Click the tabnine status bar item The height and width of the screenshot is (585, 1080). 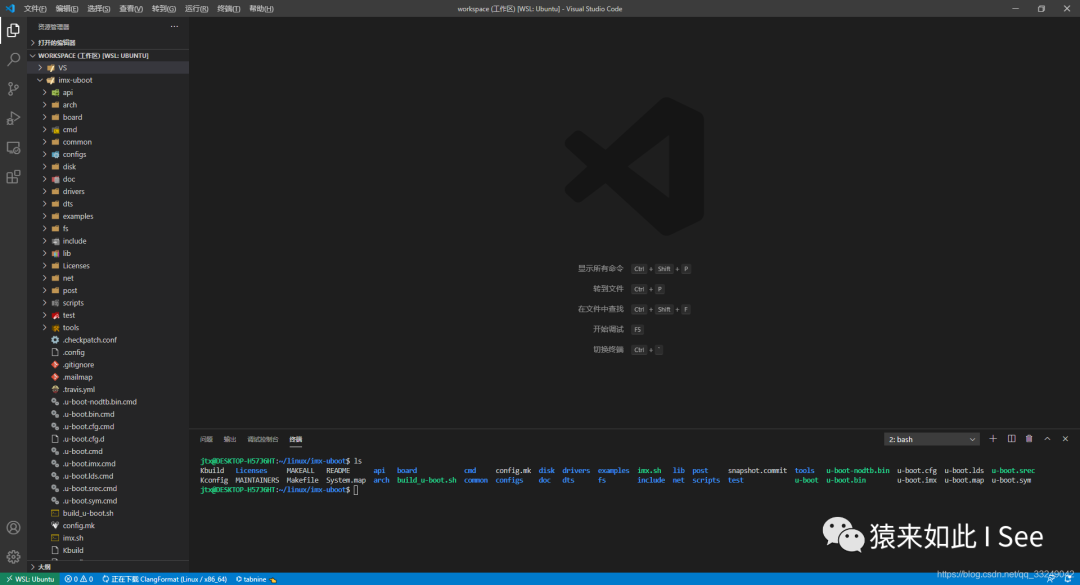256,579
